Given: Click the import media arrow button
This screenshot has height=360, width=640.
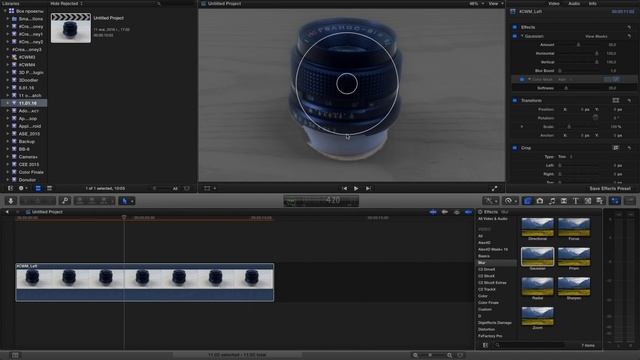Looking at the screenshot, I should click(x=11, y=201).
